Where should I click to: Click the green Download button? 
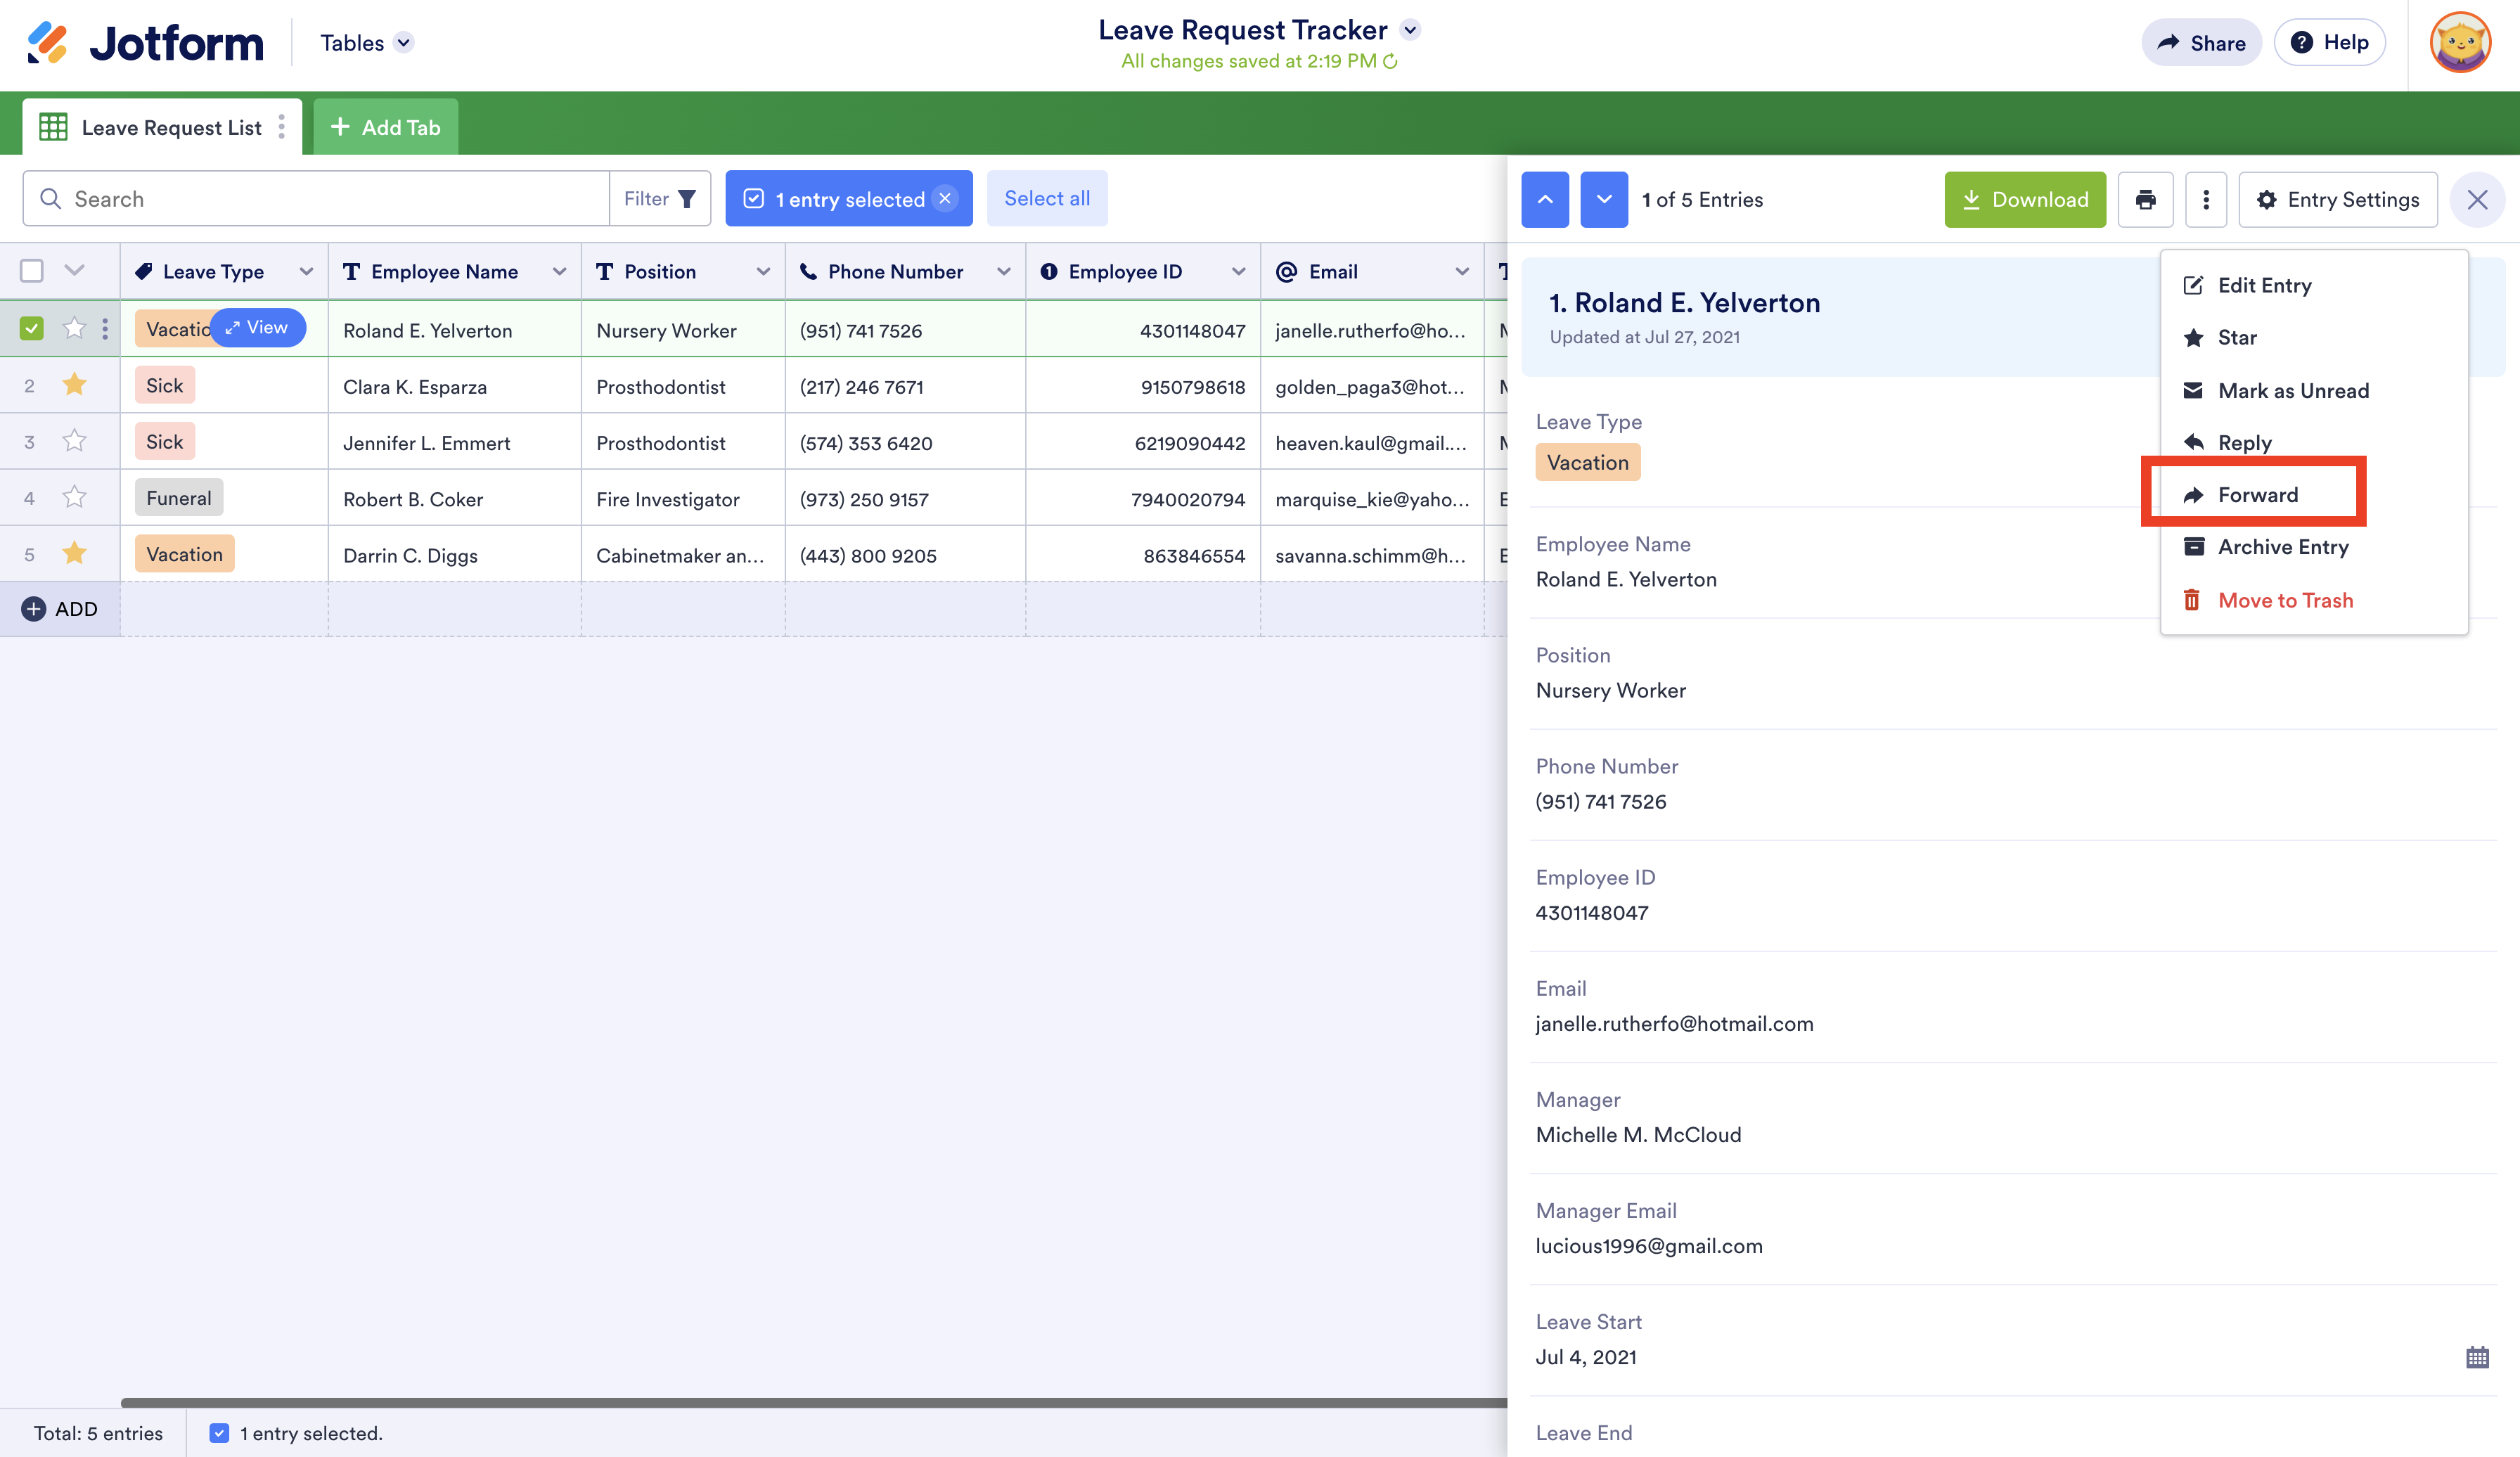tap(2024, 199)
